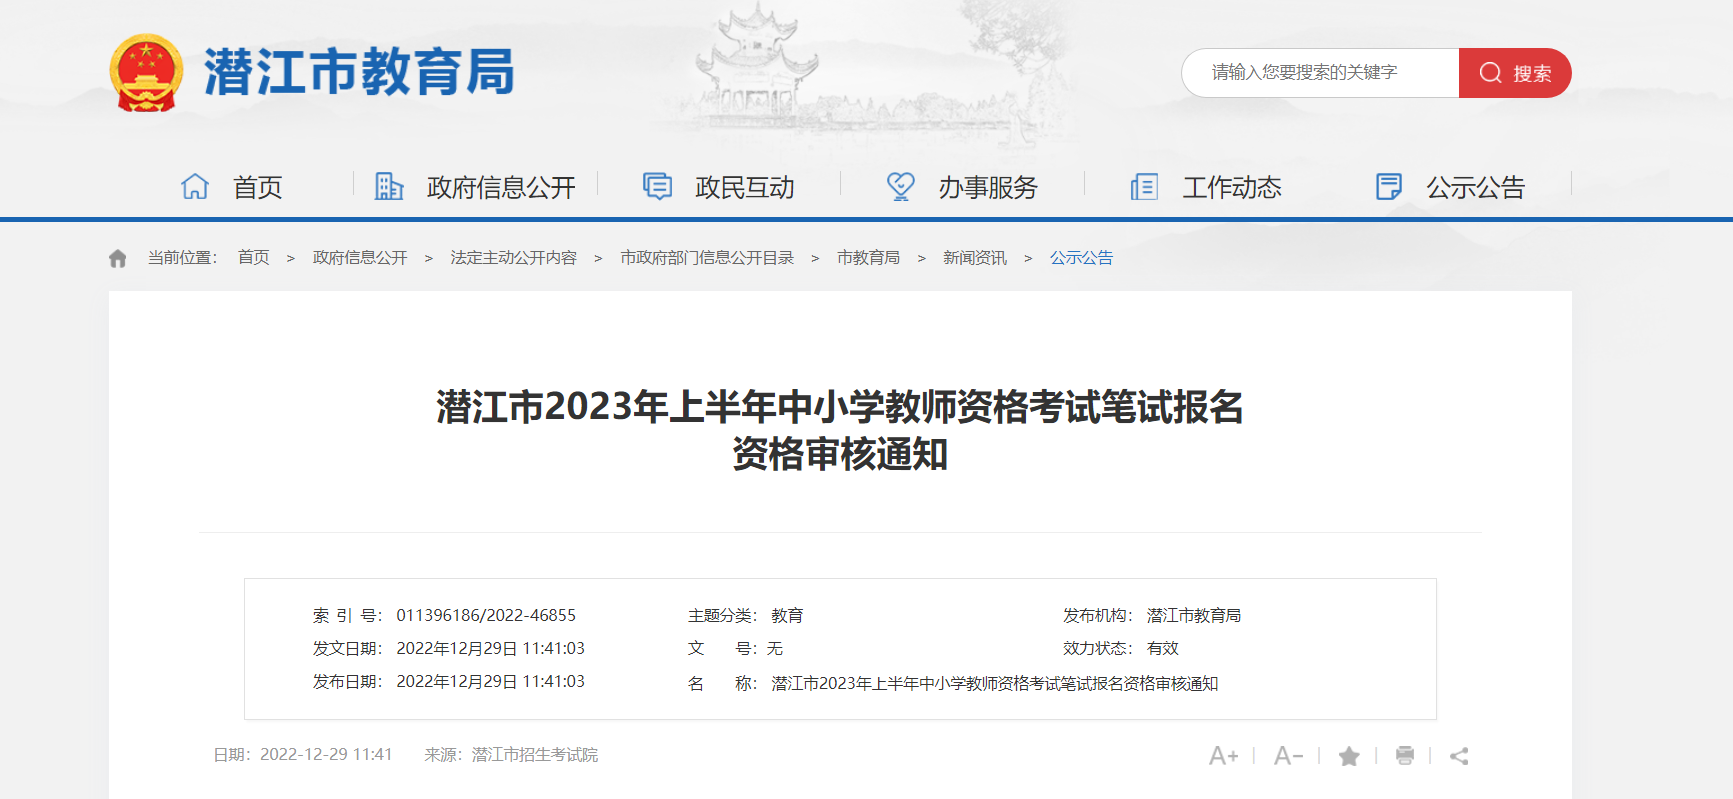Share the article via share icon
Image resolution: width=1733 pixels, height=799 pixels.
(x=1459, y=756)
